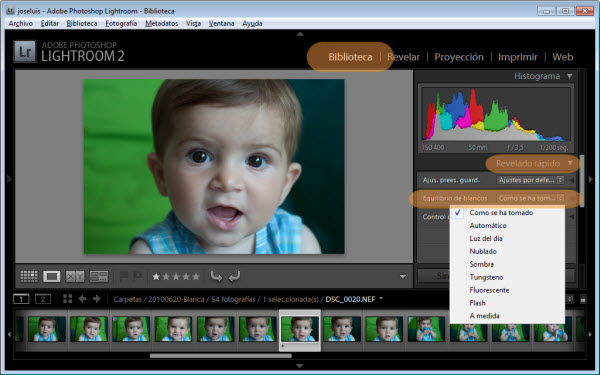Show the left panel arrow
Image resolution: width=600 pixels, height=375 pixels.
point(9,179)
